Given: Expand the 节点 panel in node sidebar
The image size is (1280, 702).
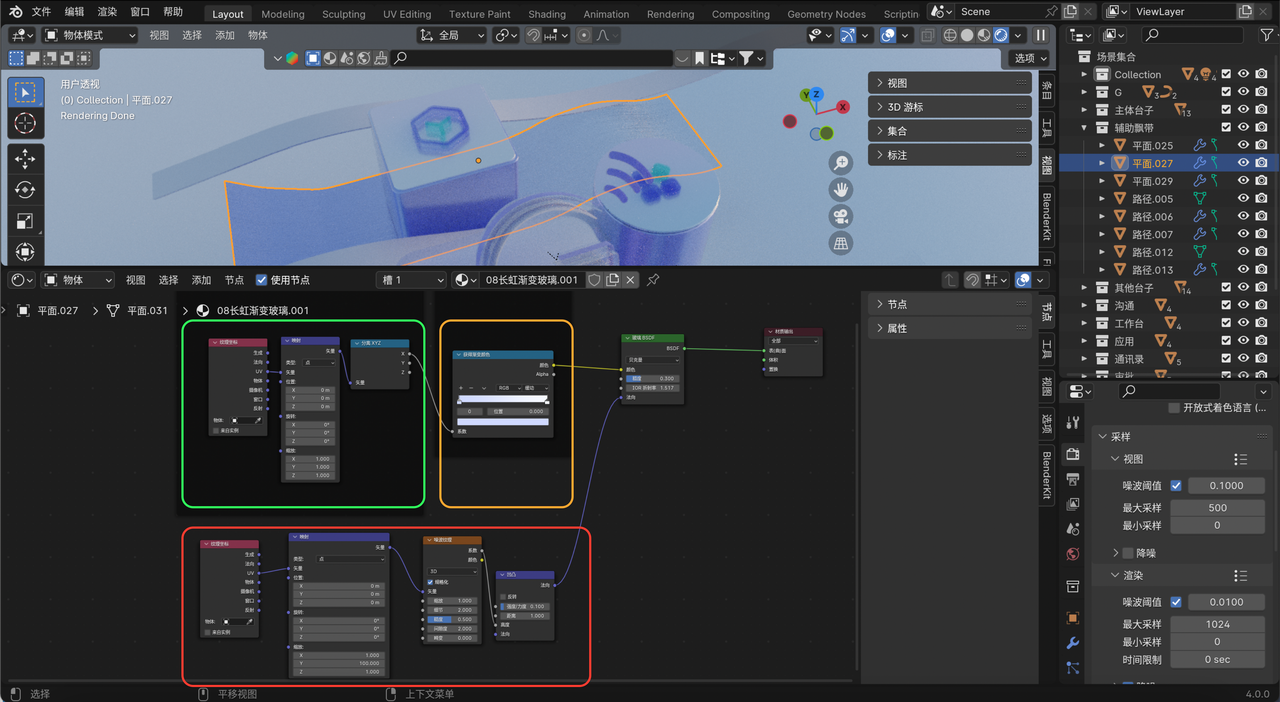Looking at the screenshot, I should (x=950, y=304).
